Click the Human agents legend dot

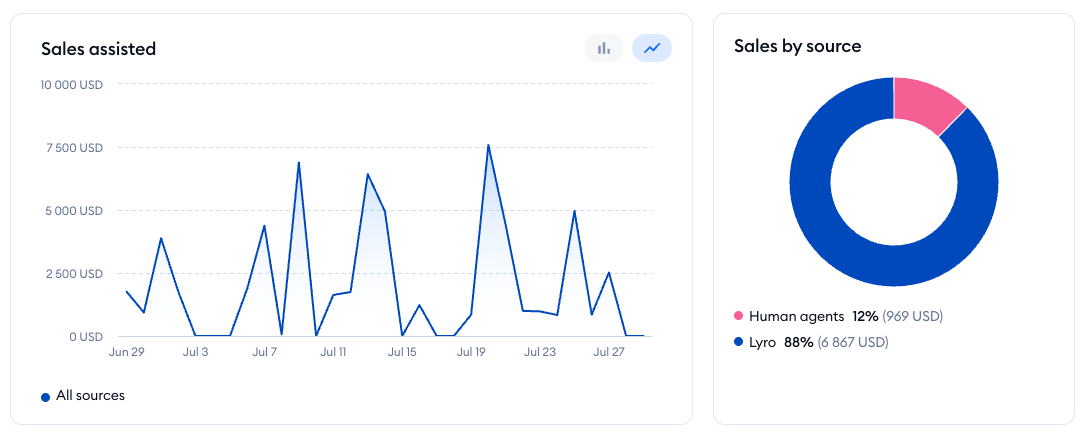[x=738, y=317]
